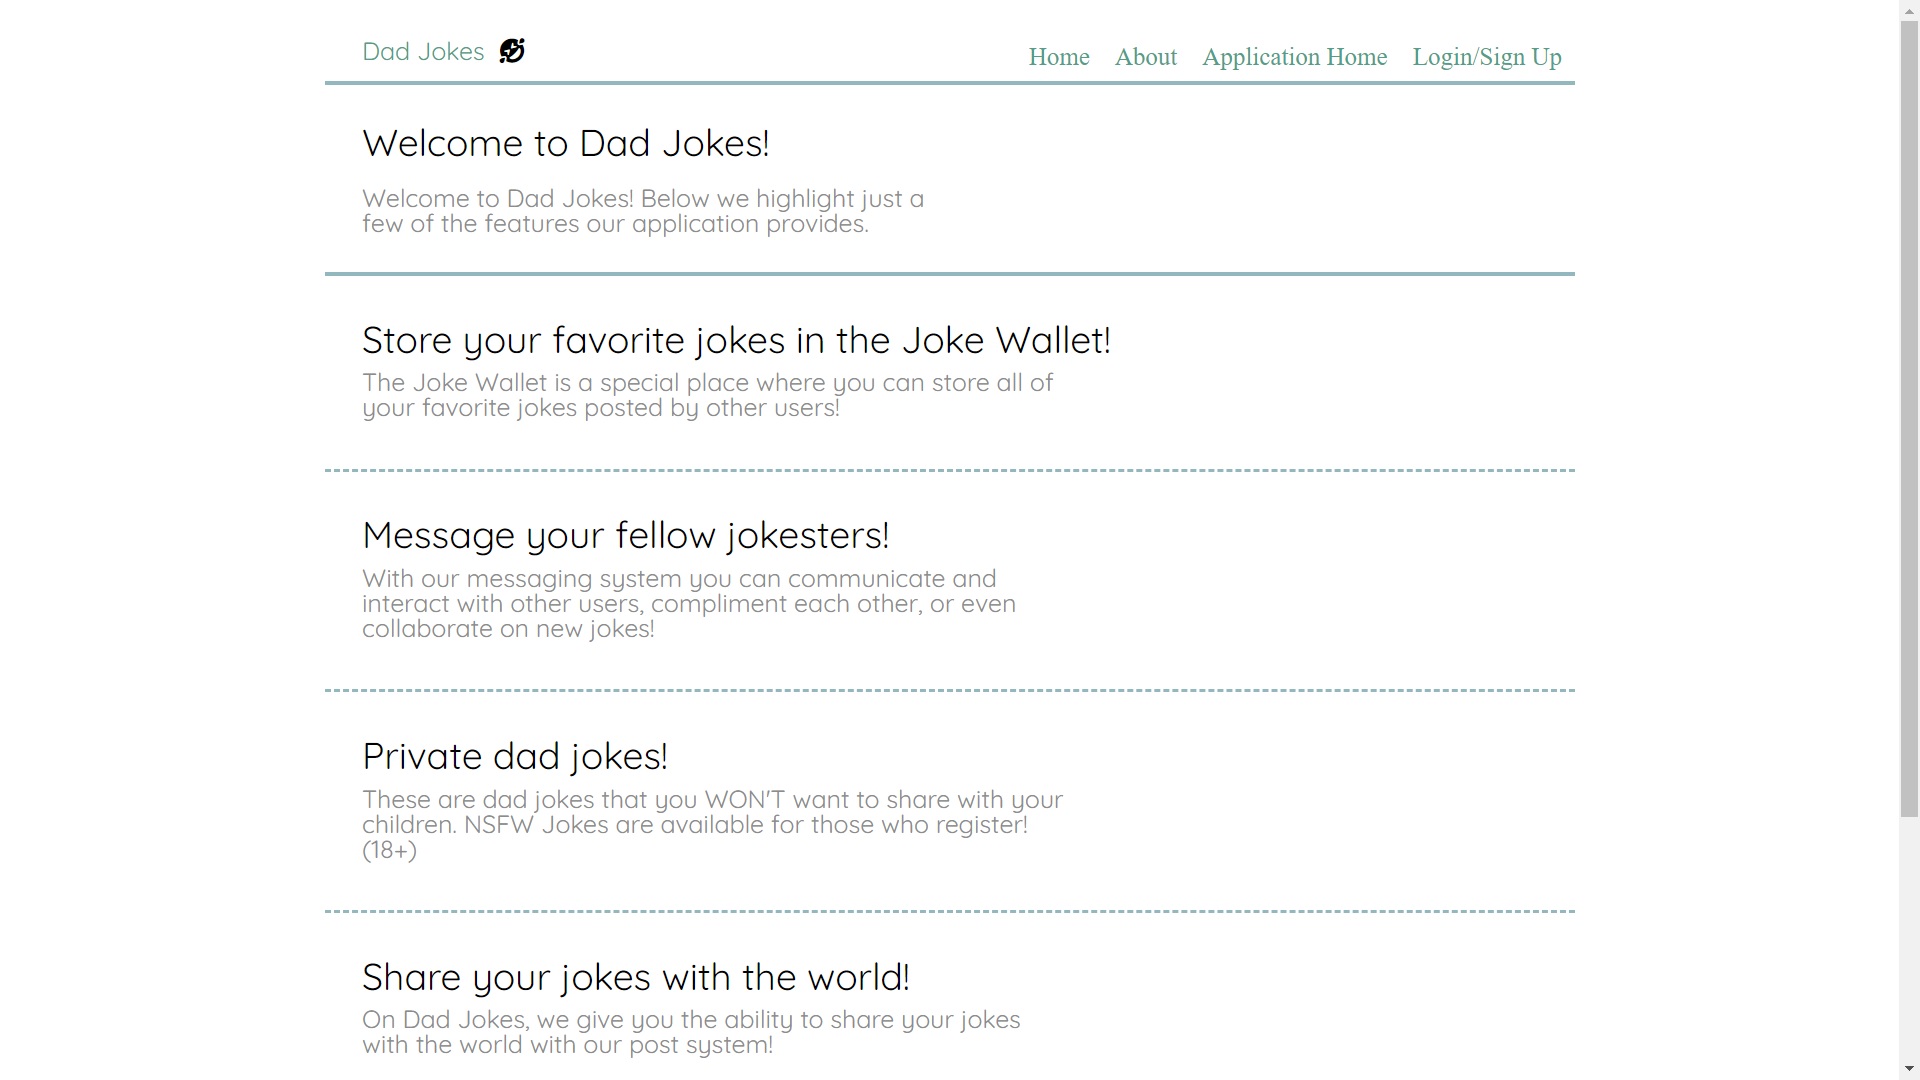
Task: Click the Dad Jokes brand text
Action: coord(423,52)
